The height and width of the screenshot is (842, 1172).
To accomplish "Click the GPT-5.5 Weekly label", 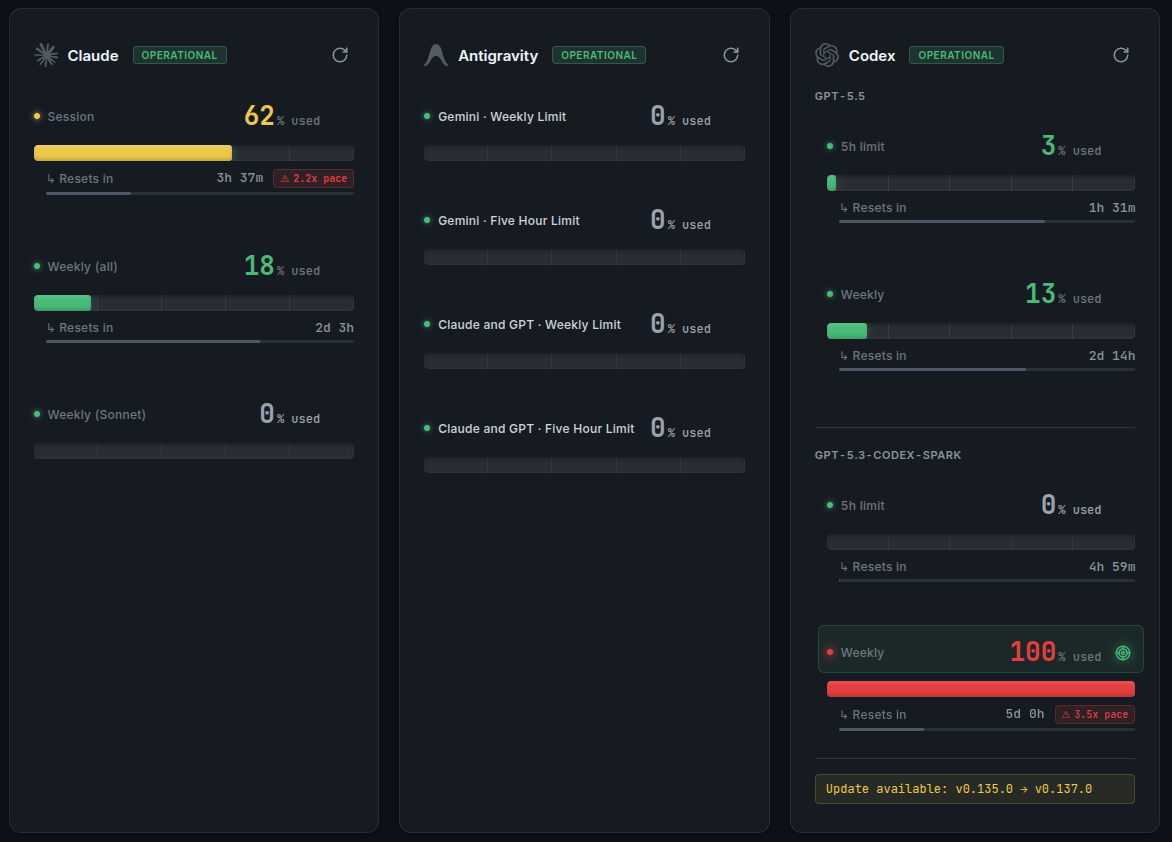I will point(862,295).
